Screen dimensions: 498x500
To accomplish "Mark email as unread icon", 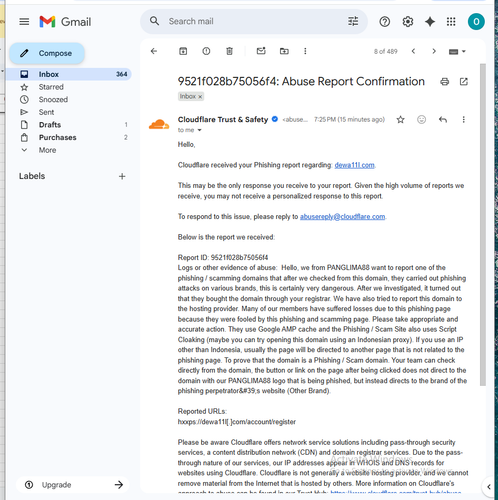I will [261, 51].
